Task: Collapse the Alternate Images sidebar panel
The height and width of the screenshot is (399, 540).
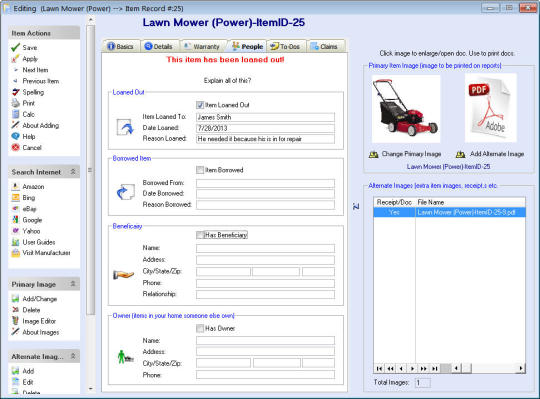Action: tap(73, 356)
